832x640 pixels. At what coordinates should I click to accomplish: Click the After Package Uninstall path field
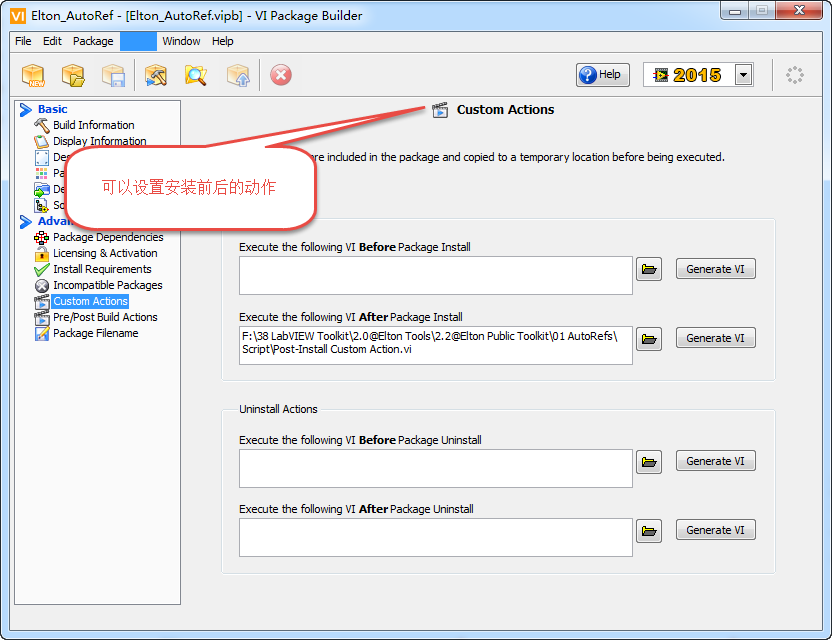click(x=436, y=538)
